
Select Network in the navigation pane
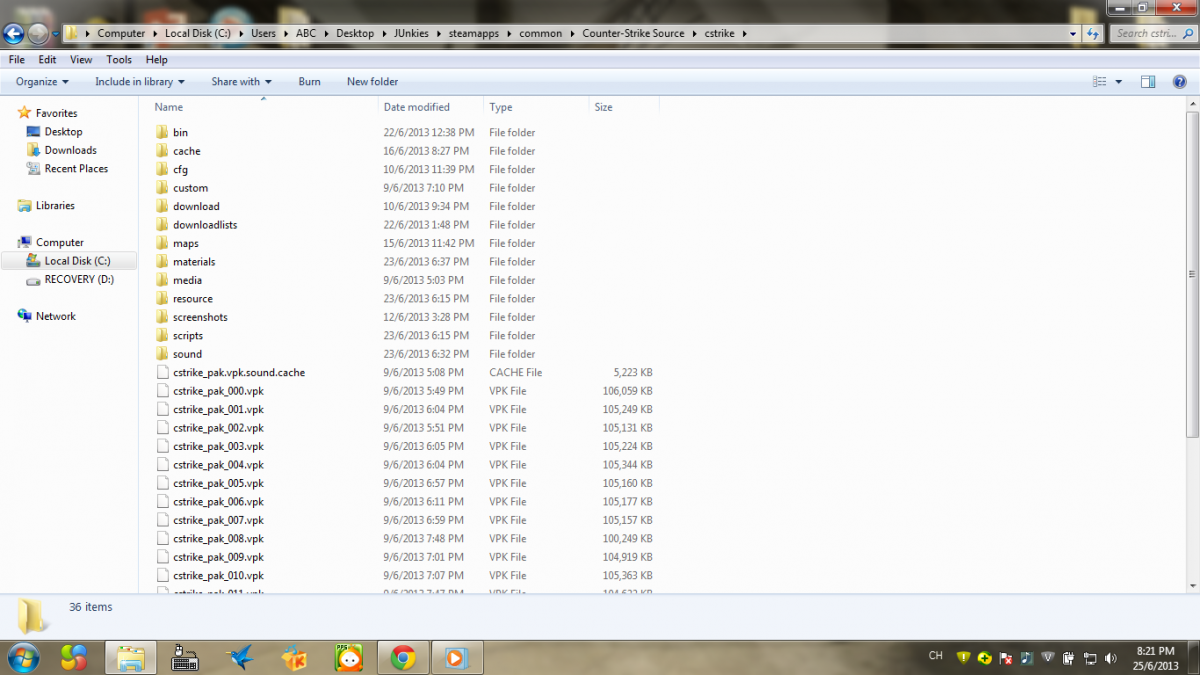pos(56,316)
